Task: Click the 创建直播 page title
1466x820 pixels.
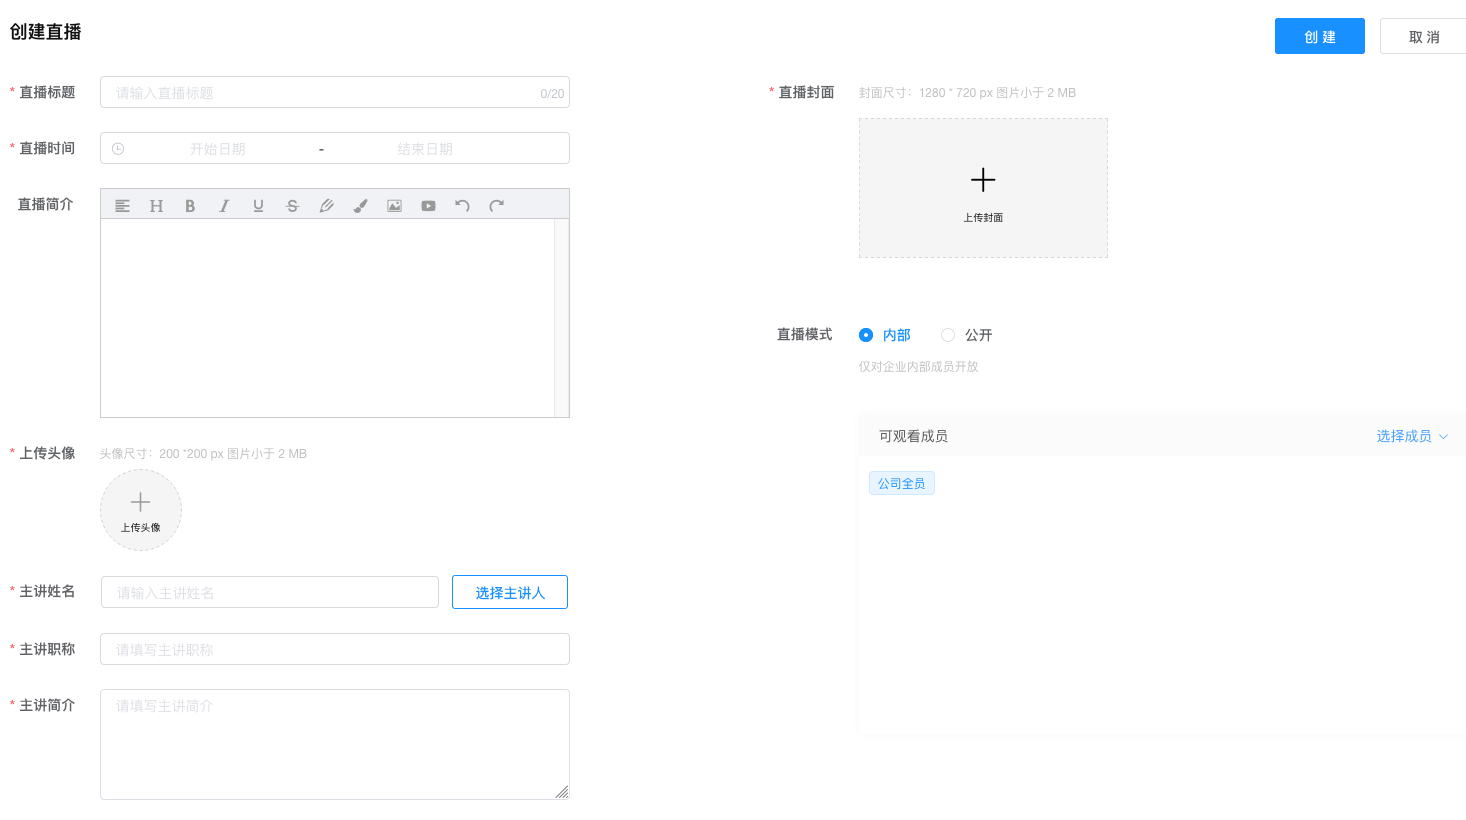Action: (45, 32)
